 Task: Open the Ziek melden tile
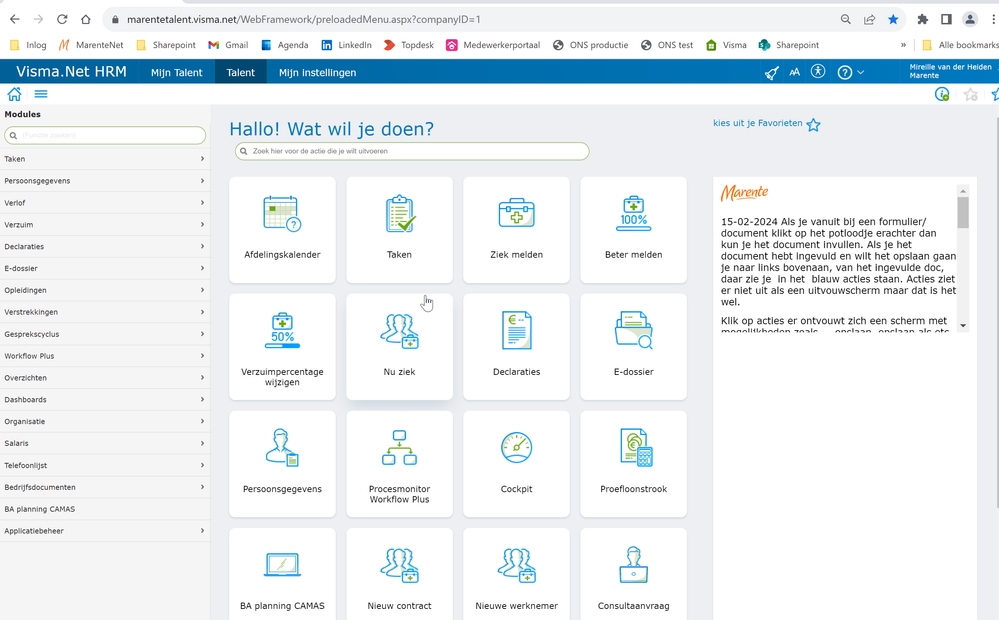tap(516, 230)
